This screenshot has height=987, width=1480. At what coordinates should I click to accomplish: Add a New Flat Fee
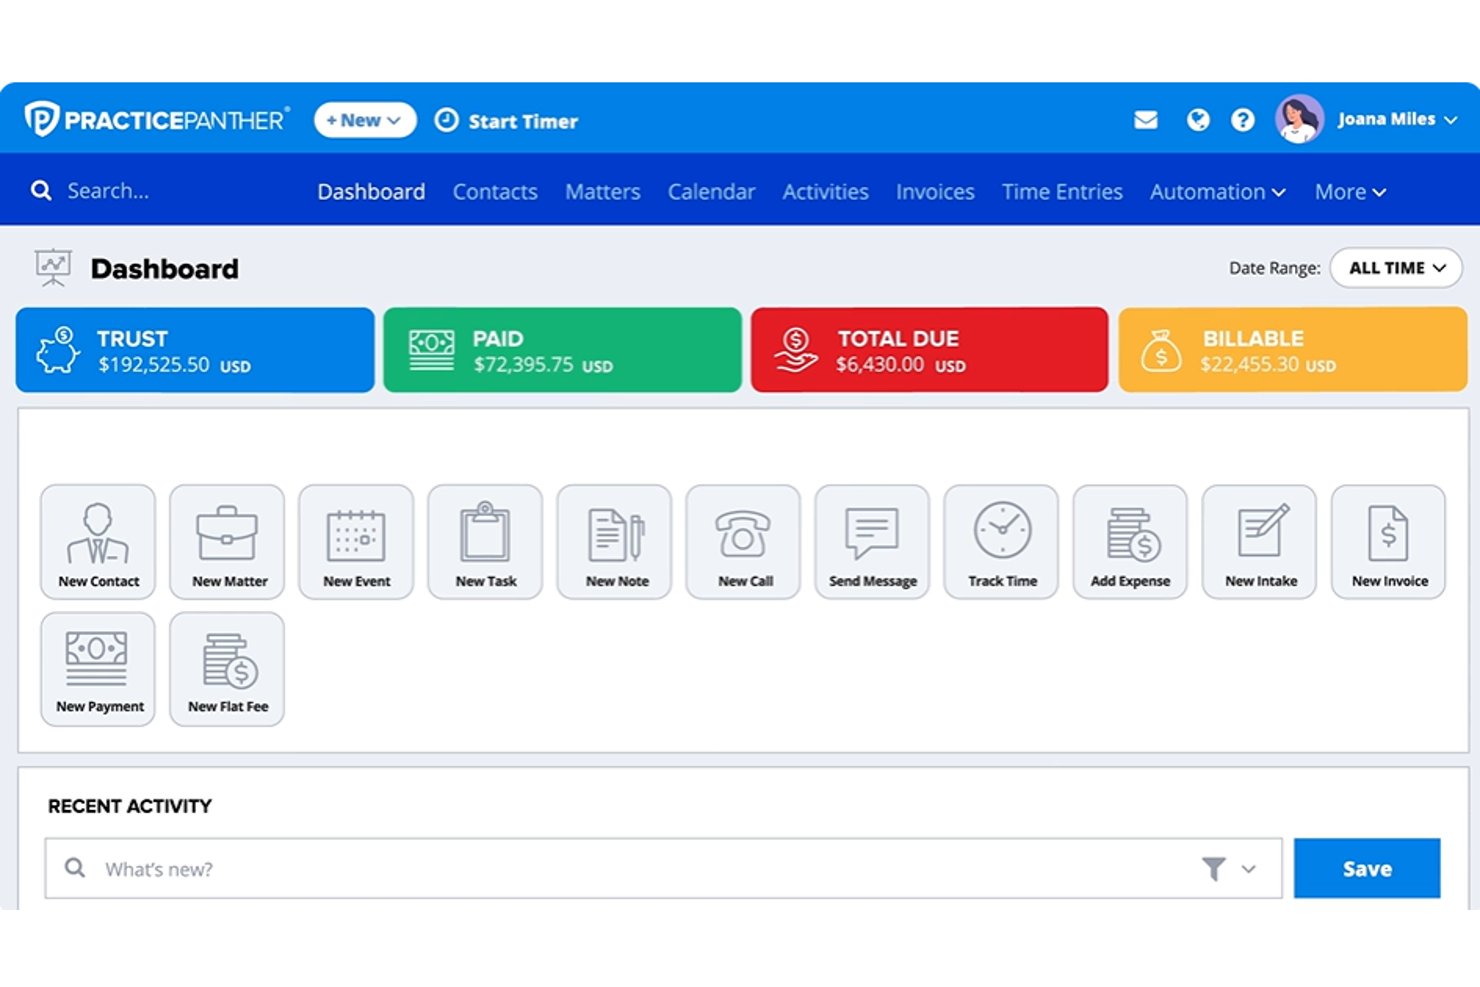point(227,669)
